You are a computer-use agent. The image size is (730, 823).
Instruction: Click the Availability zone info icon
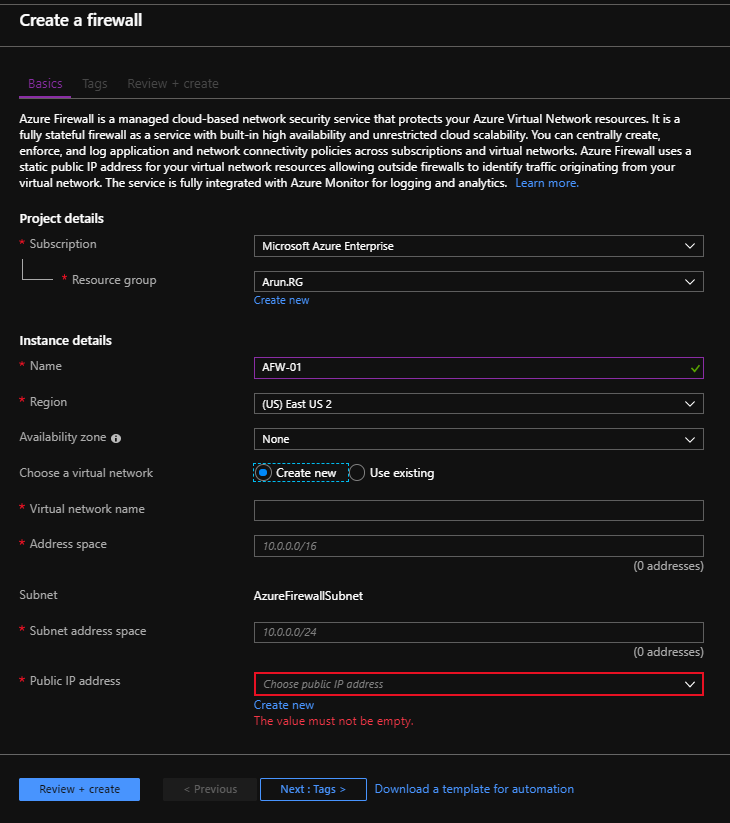116,438
